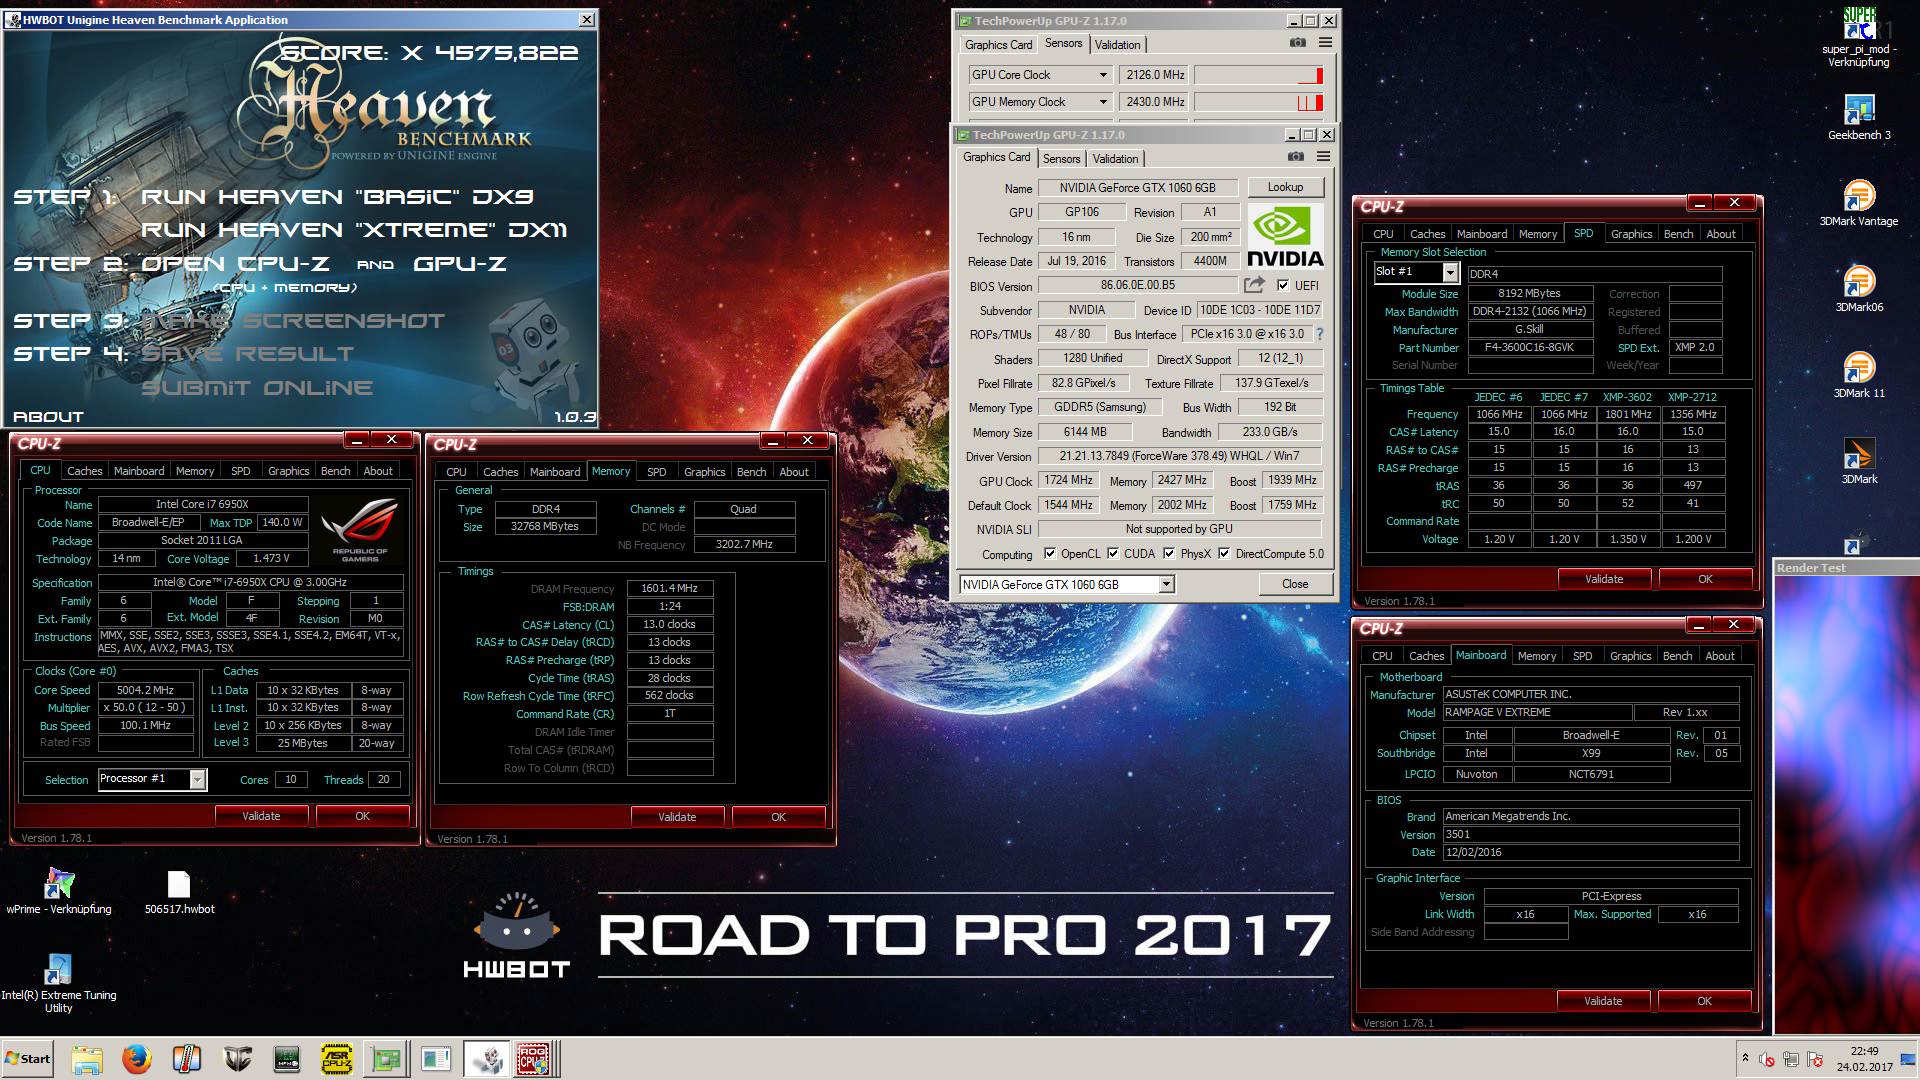Open the 3DMark06 desktop shortcut
The width and height of the screenshot is (1920, 1080).
click(1859, 289)
